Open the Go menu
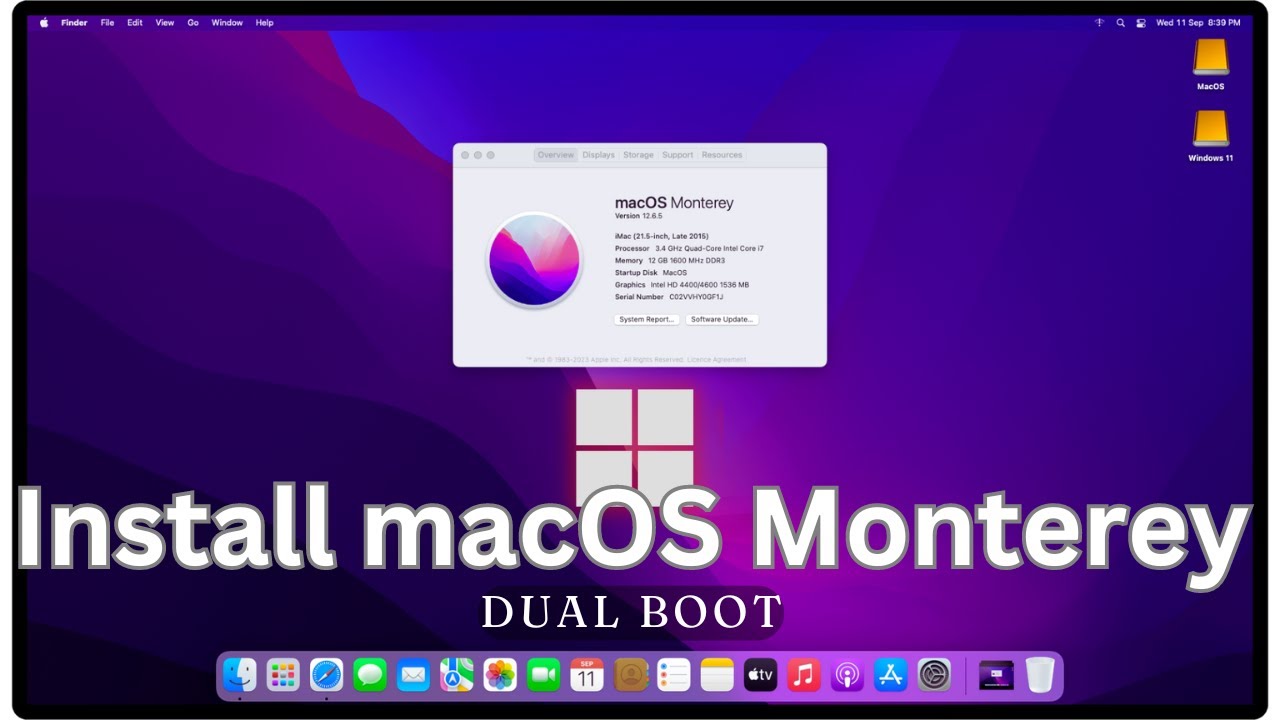 point(193,22)
